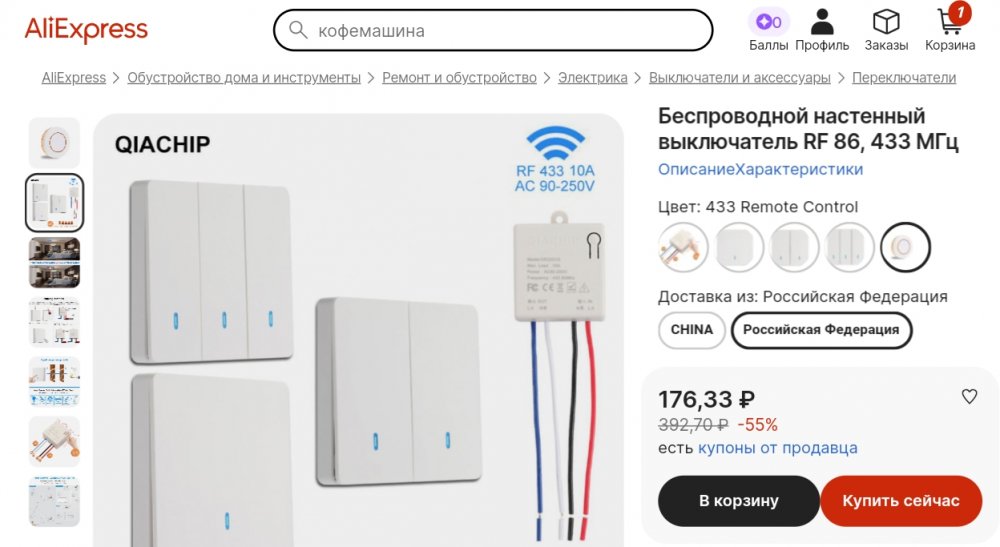This screenshot has height=547, width=1000.
Task: Select Российская Федерация shipping option
Action: click(x=821, y=330)
